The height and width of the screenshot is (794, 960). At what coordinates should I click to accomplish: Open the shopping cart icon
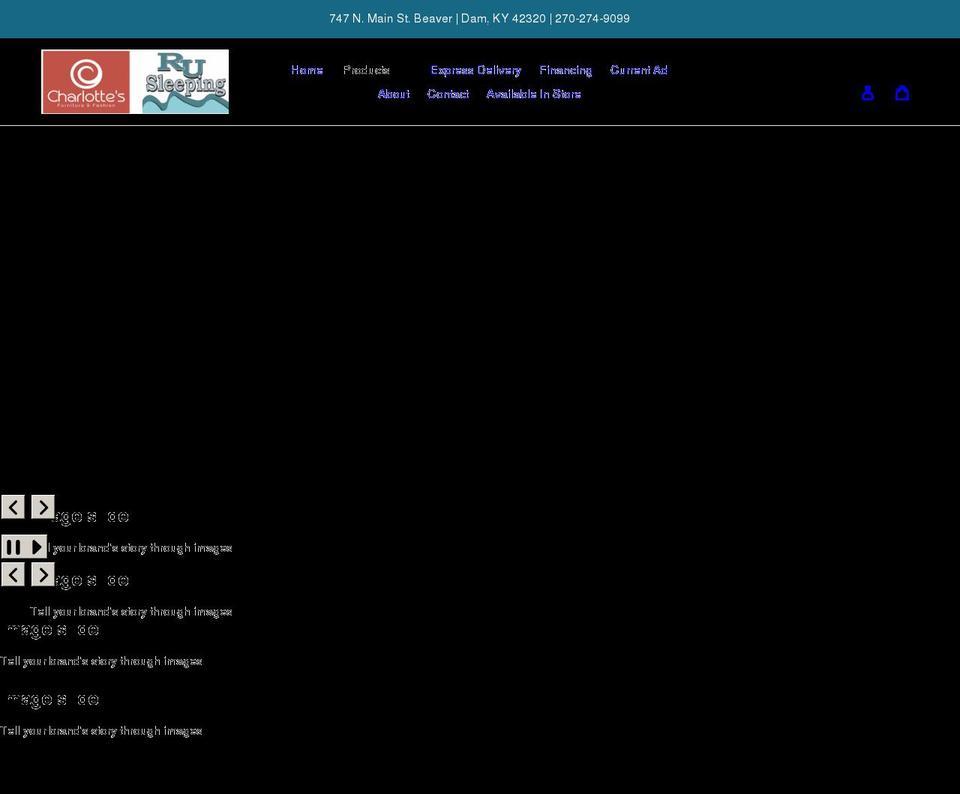pyautogui.click(x=902, y=93)
